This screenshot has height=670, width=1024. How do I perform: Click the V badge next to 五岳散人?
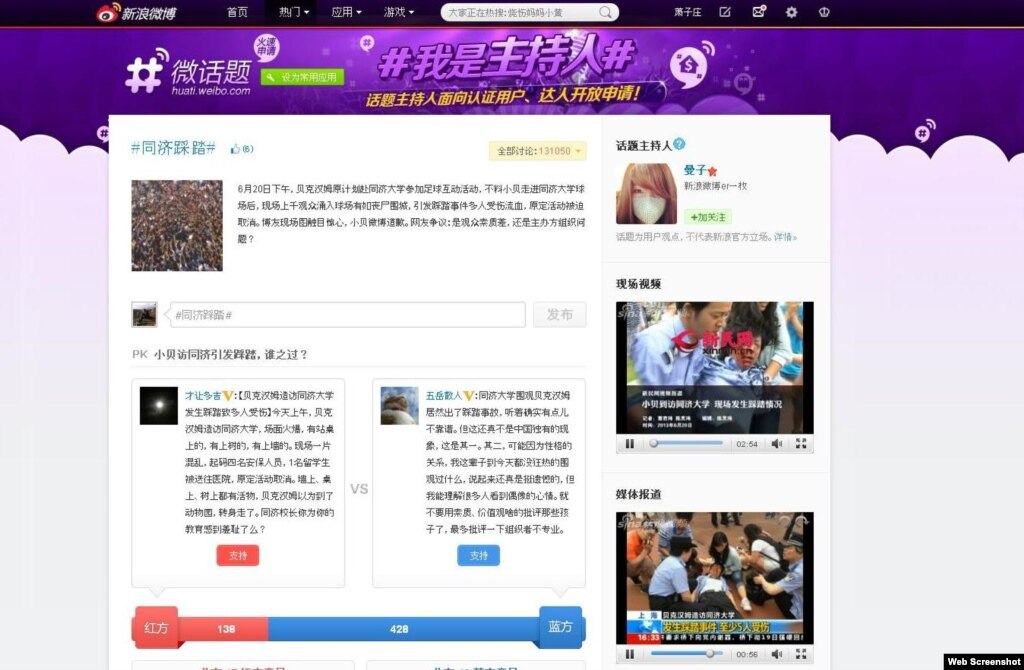pos(469,396)
